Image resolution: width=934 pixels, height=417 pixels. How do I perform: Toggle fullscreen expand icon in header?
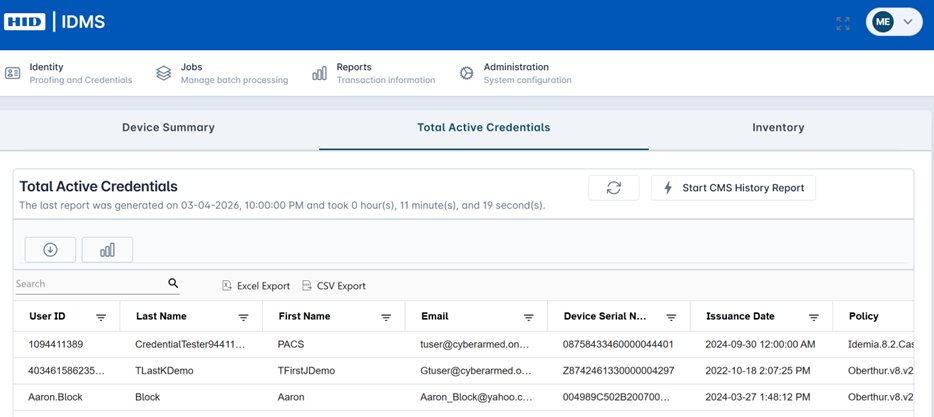pyautogui.click(x=843, y=24)
